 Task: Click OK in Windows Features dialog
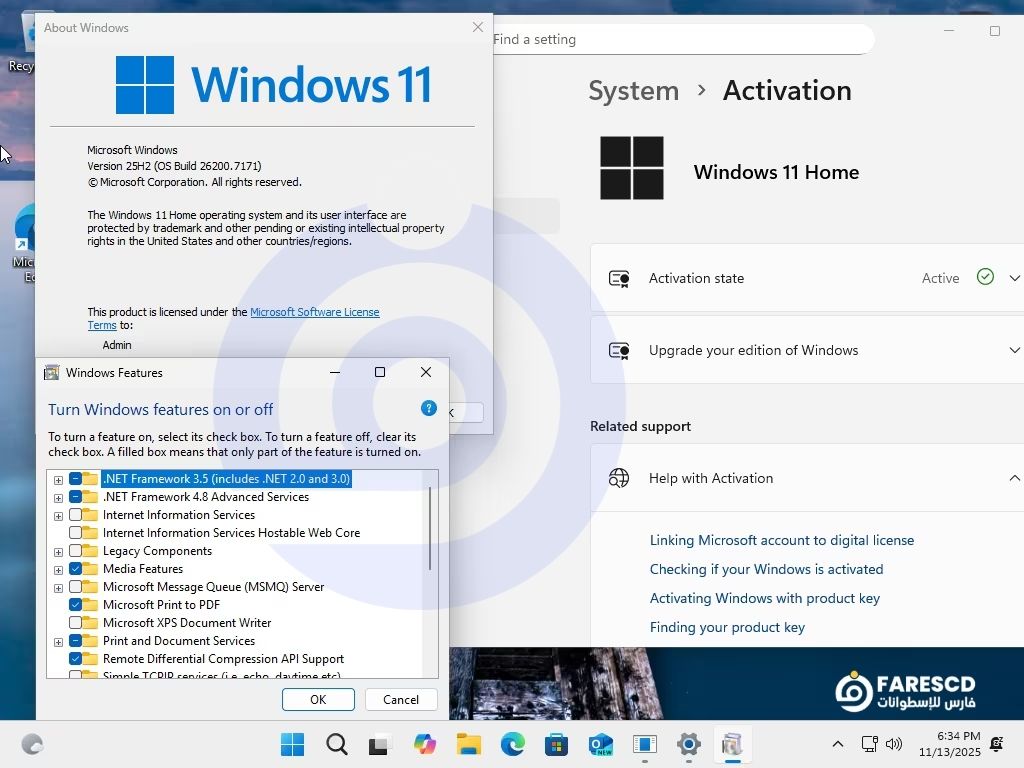(318, 700)
